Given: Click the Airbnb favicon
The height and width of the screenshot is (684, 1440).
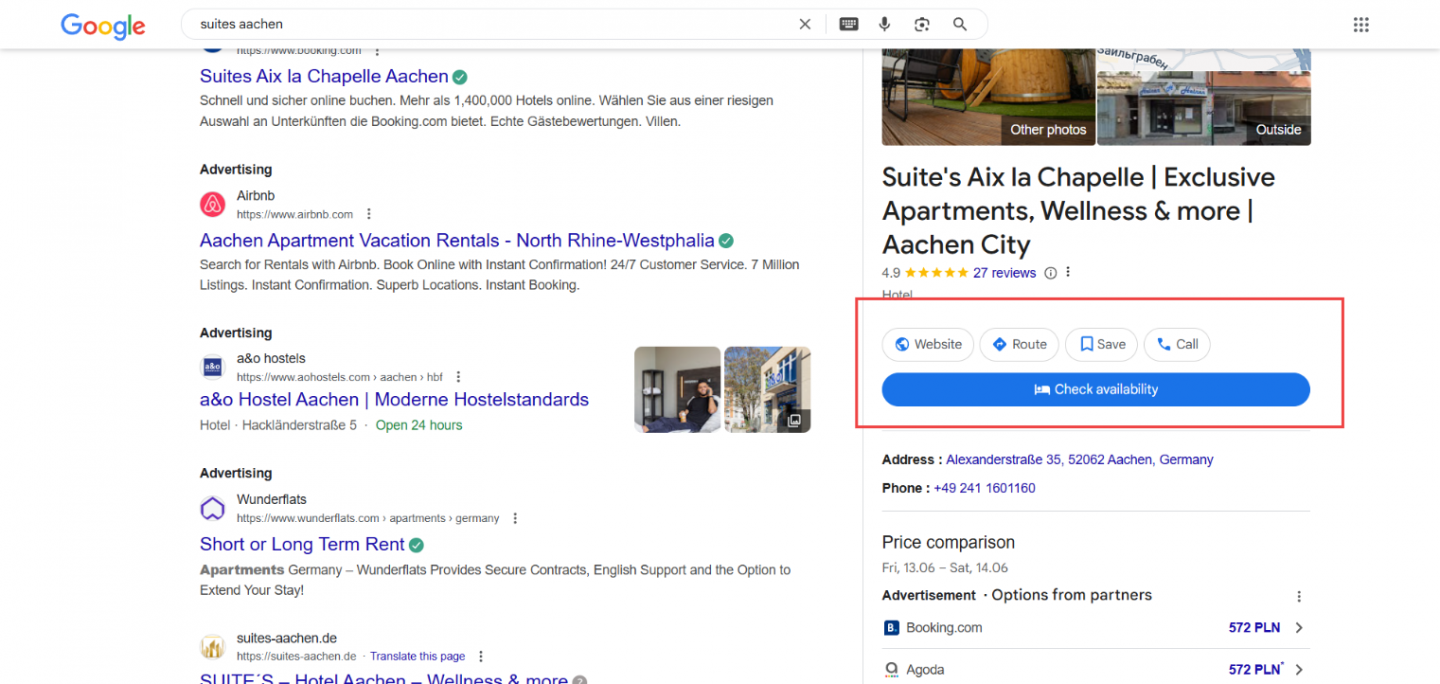Looking at the screenshot, I should click(x=213, y=205).
